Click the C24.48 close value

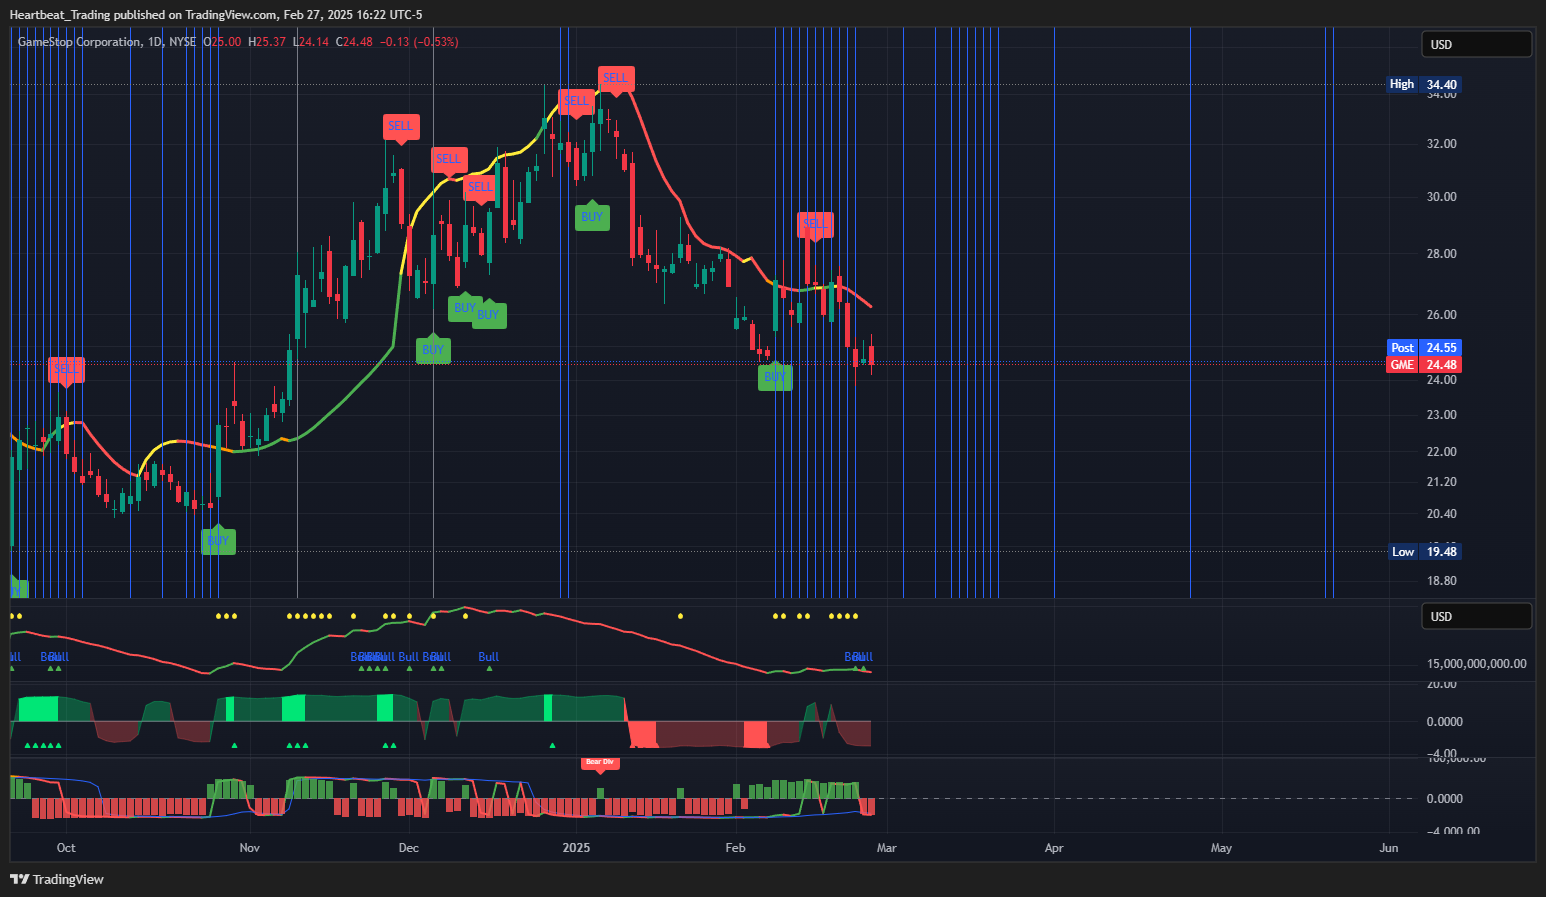click(354, 42)
